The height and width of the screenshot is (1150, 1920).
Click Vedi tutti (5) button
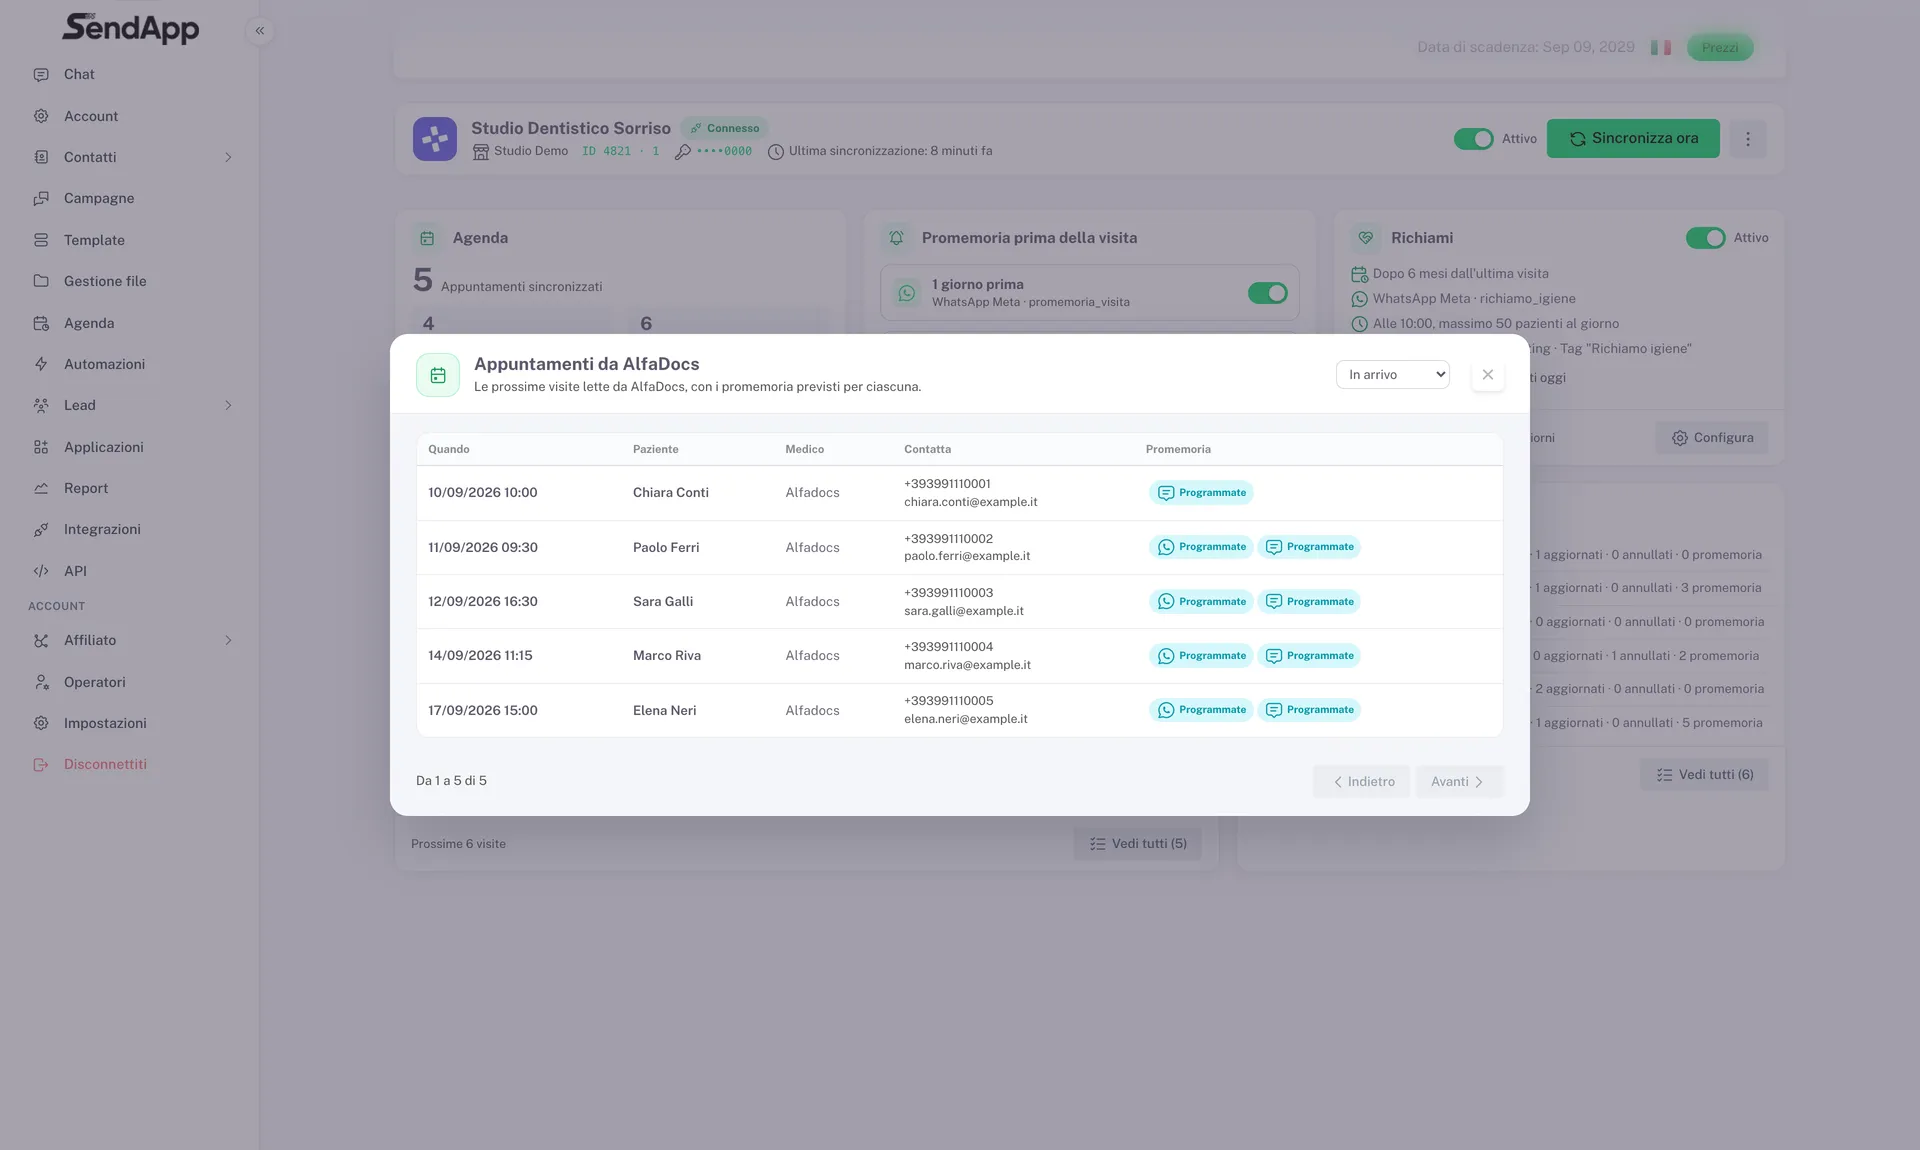coord(1138,844)
